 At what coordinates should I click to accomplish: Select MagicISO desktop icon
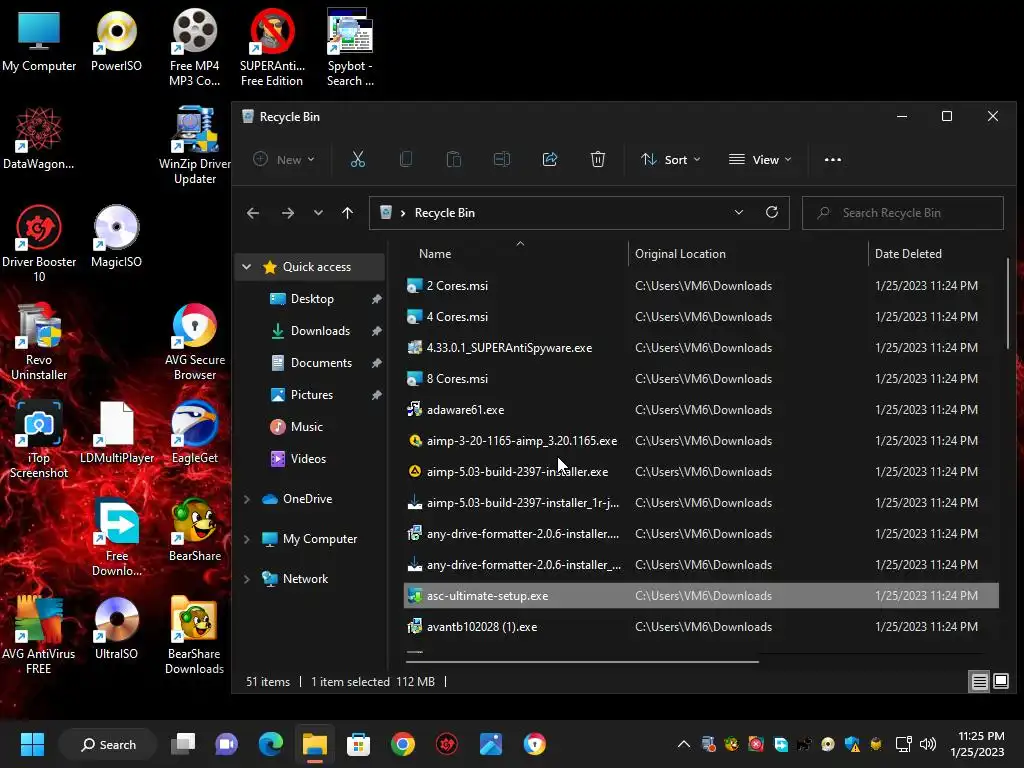116,236
